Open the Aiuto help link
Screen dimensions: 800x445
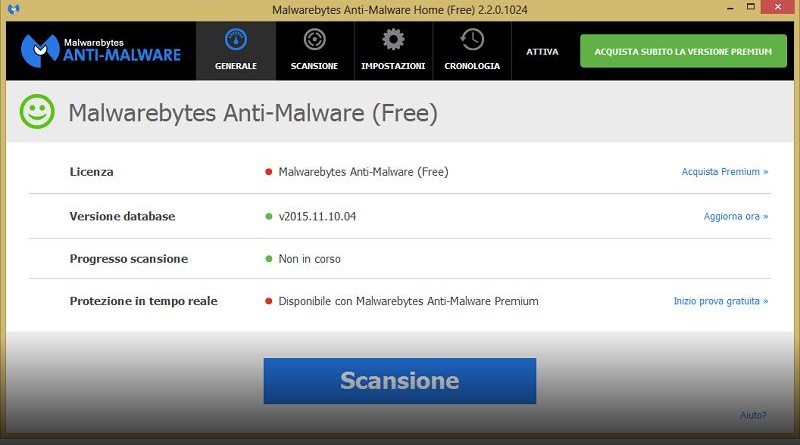[x=753, y=415]
